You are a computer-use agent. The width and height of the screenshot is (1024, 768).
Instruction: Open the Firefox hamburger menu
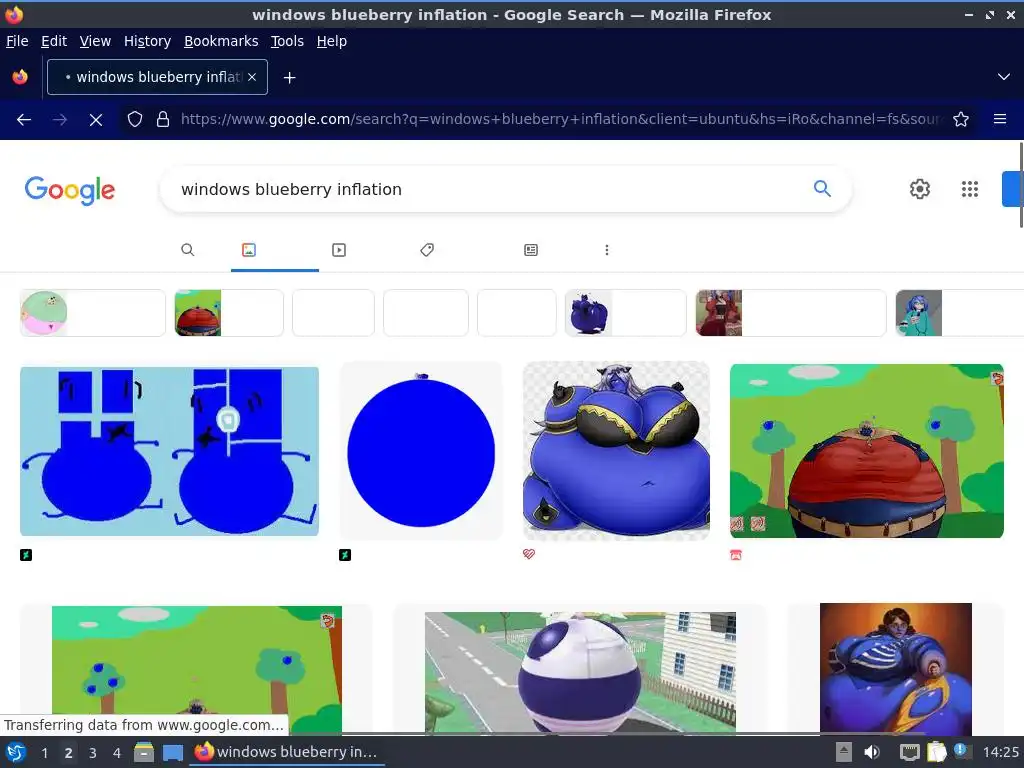point(999,120)
